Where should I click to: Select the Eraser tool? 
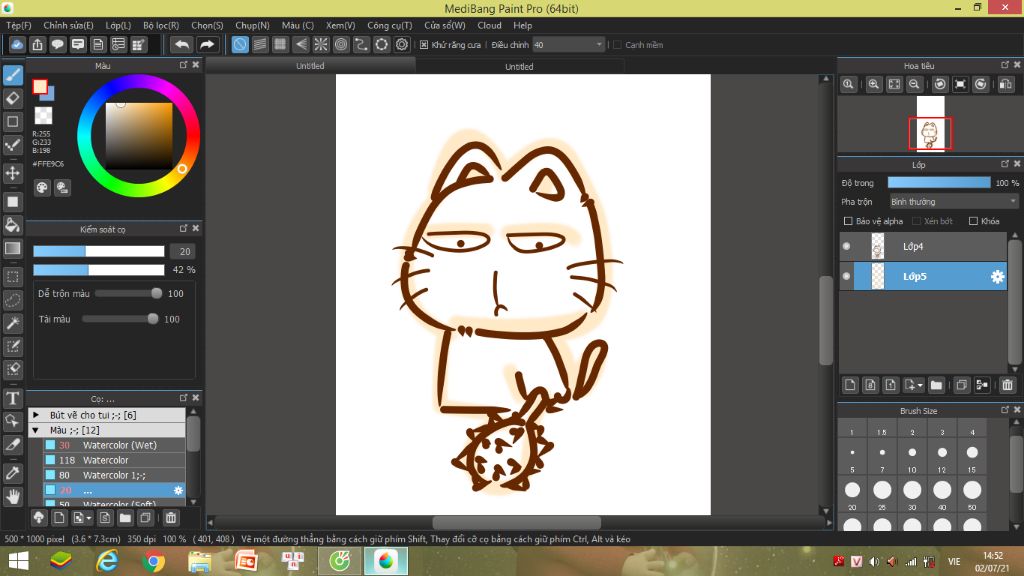click(13, 99)
